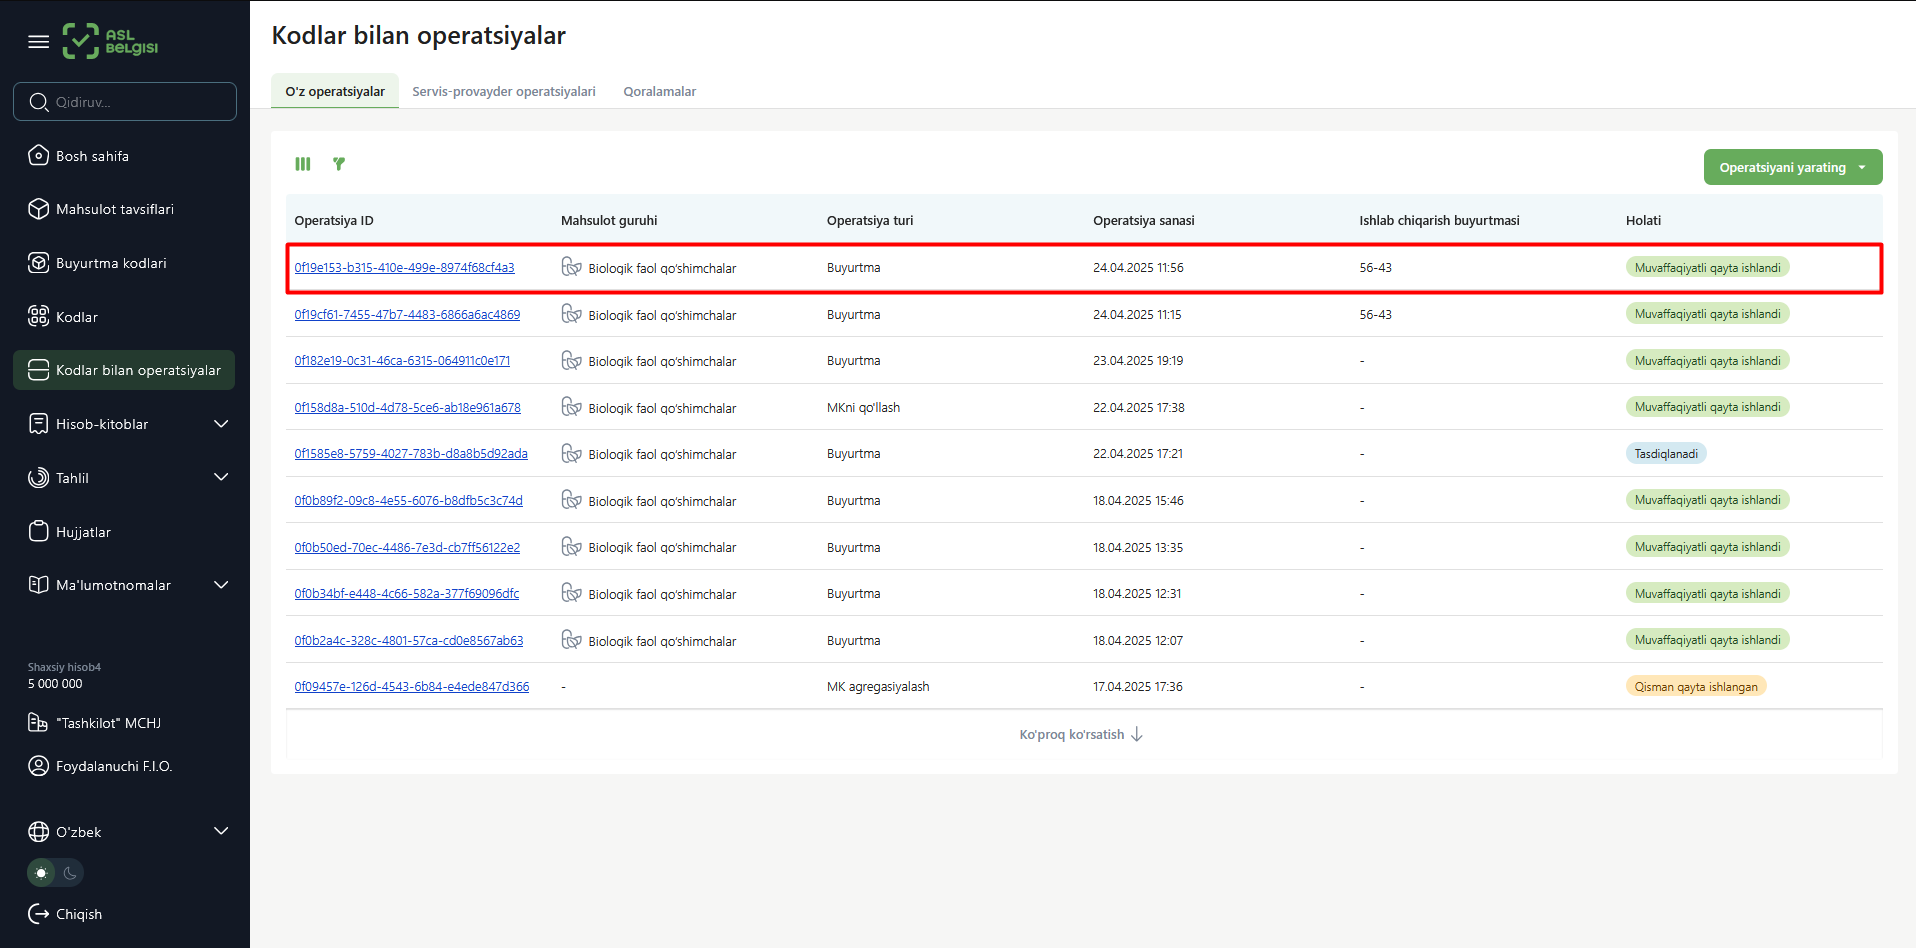Switch to Servis-provayder operatsiyalari tab

[504, 91]
